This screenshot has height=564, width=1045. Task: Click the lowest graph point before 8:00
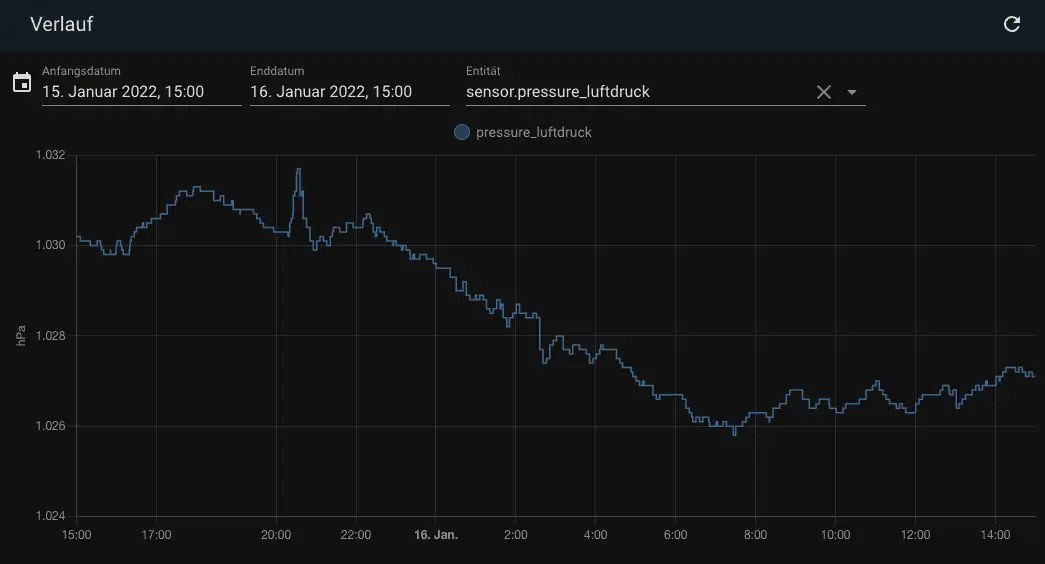click(734, 434)
